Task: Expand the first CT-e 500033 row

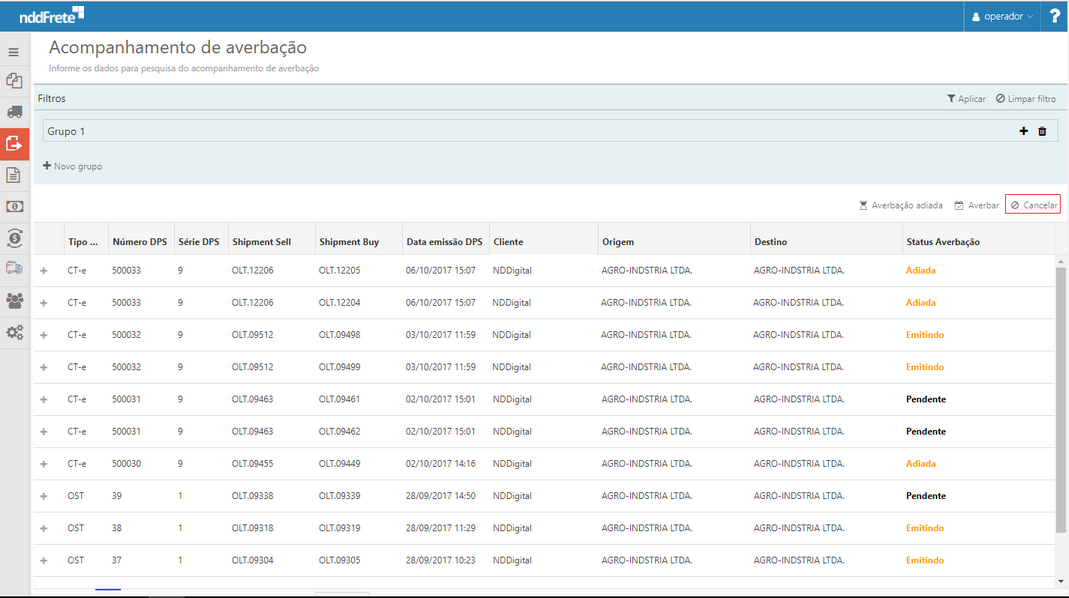Action: [43, 271]
